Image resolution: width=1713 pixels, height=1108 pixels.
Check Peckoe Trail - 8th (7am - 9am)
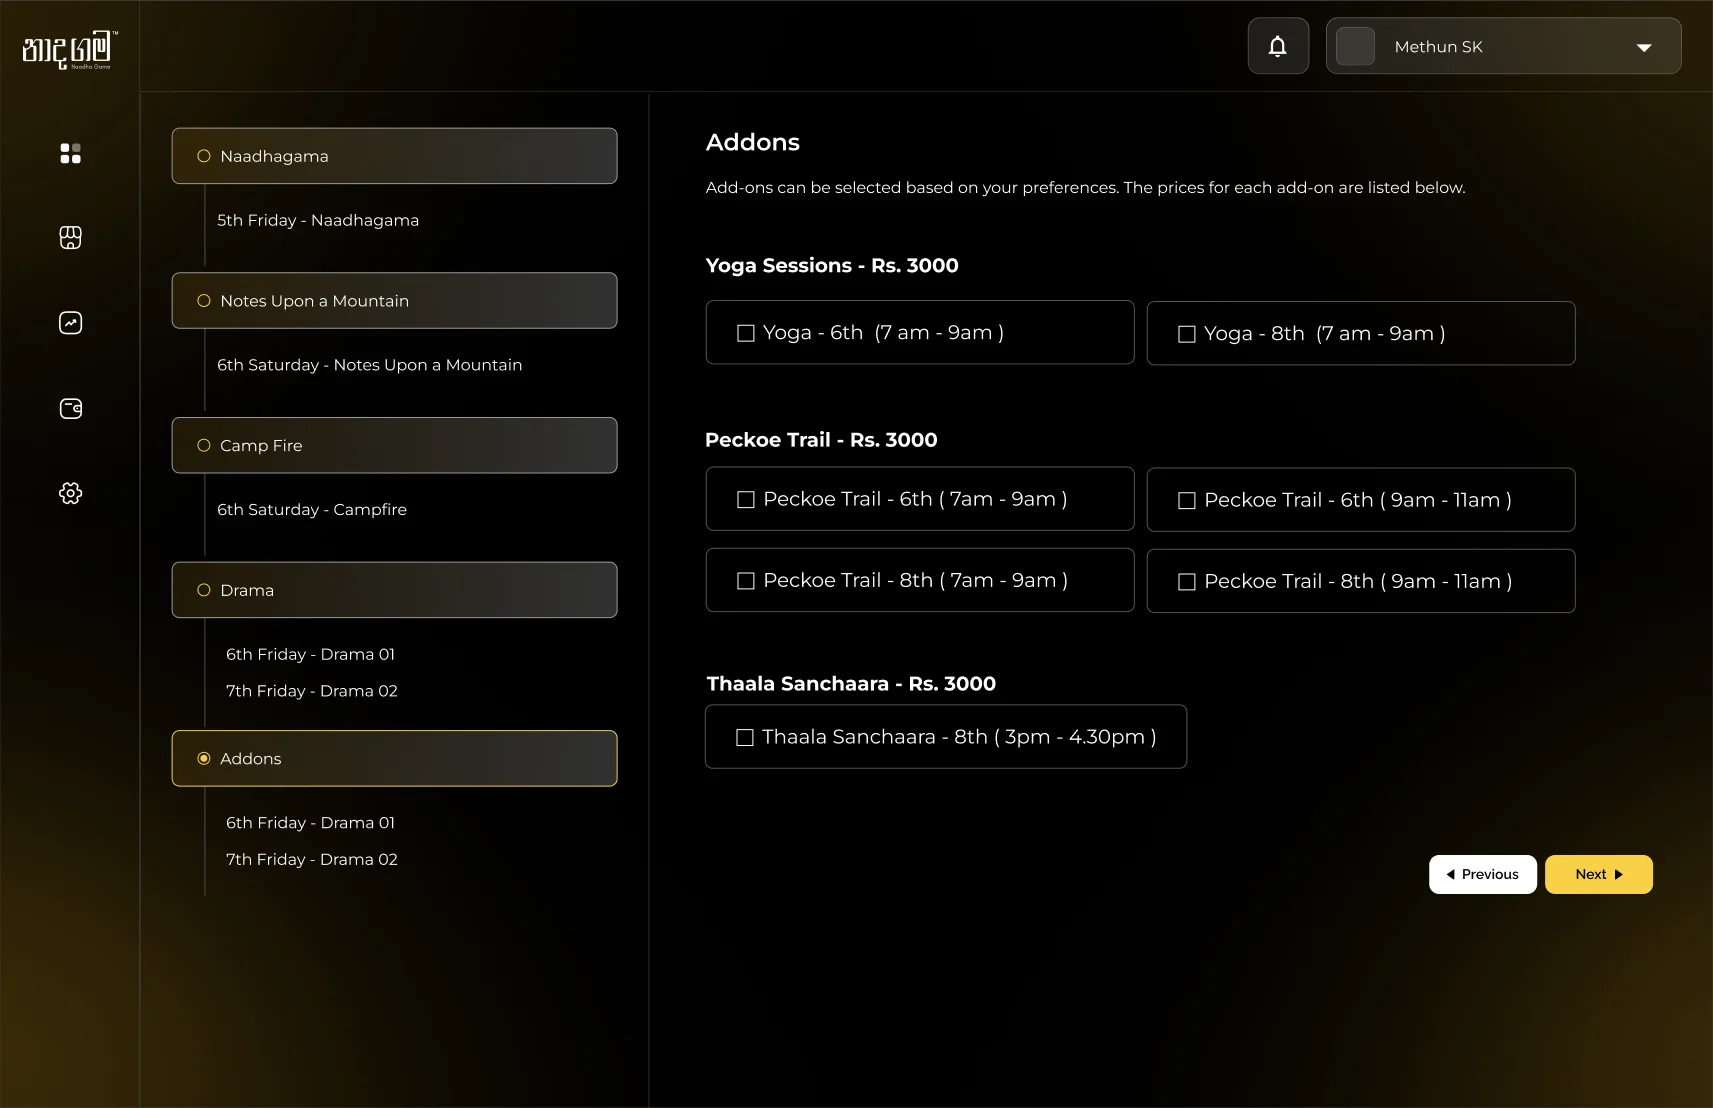pyautogui.click(x=746, y=581)
